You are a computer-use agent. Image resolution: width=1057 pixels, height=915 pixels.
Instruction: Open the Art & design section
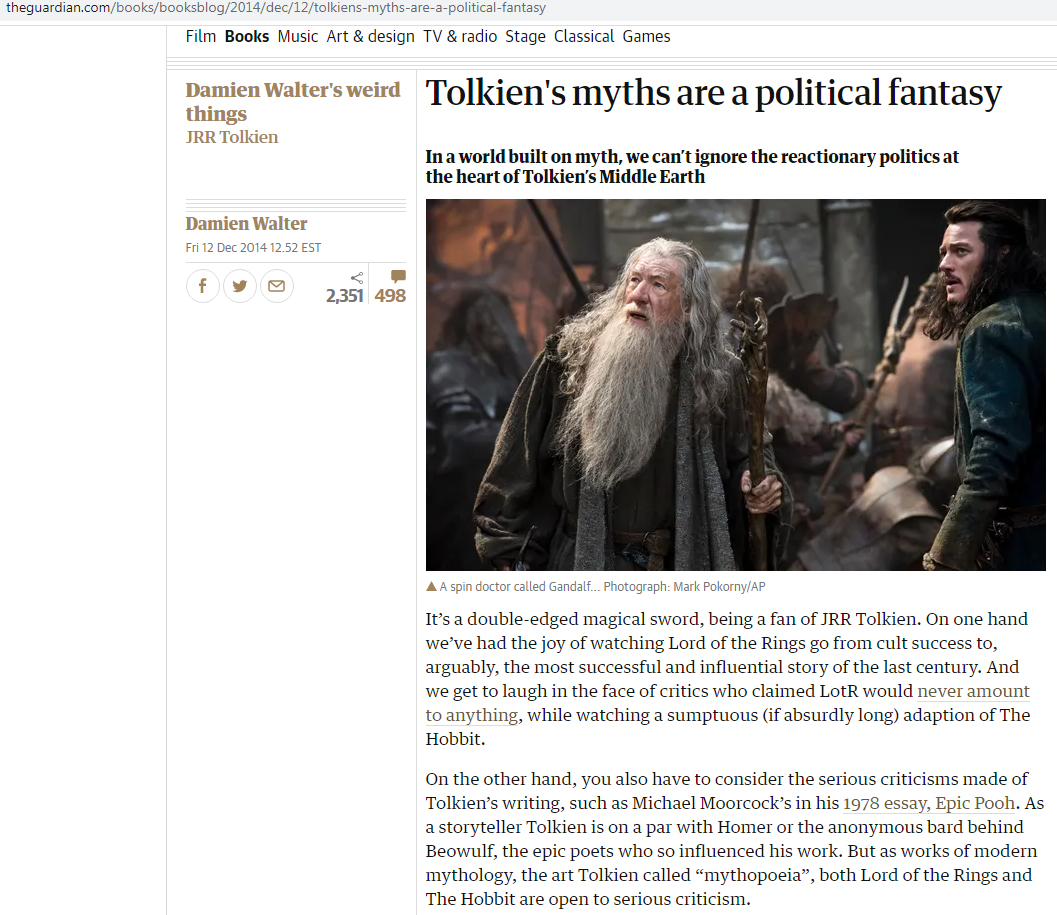point(370,36)
